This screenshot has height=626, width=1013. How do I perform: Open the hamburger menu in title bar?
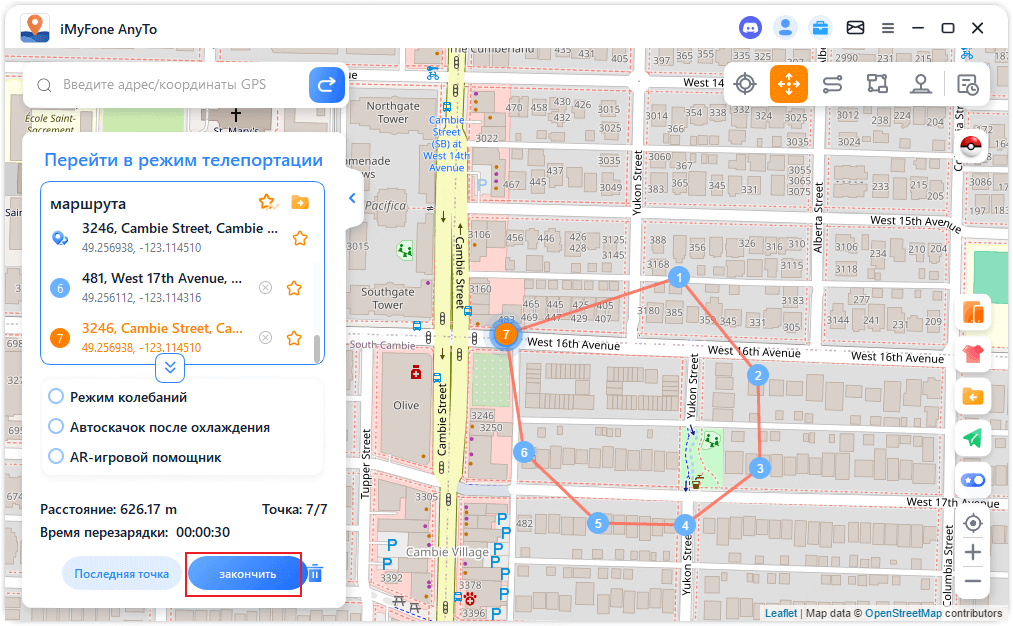[x=888, y=28]
